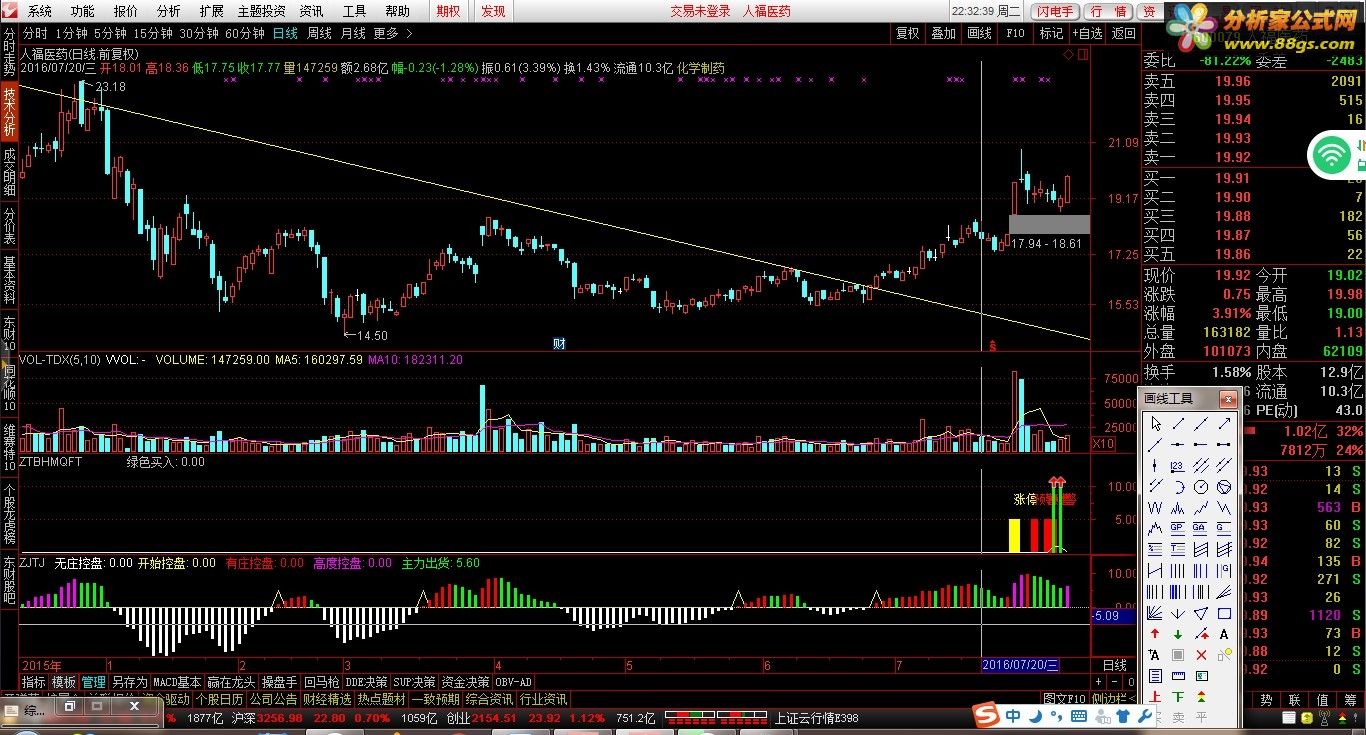Screen dimensions: 1366x735
Task: Add stock with +自选 button
Action: pyautogui.click(x=1087, y=33)
